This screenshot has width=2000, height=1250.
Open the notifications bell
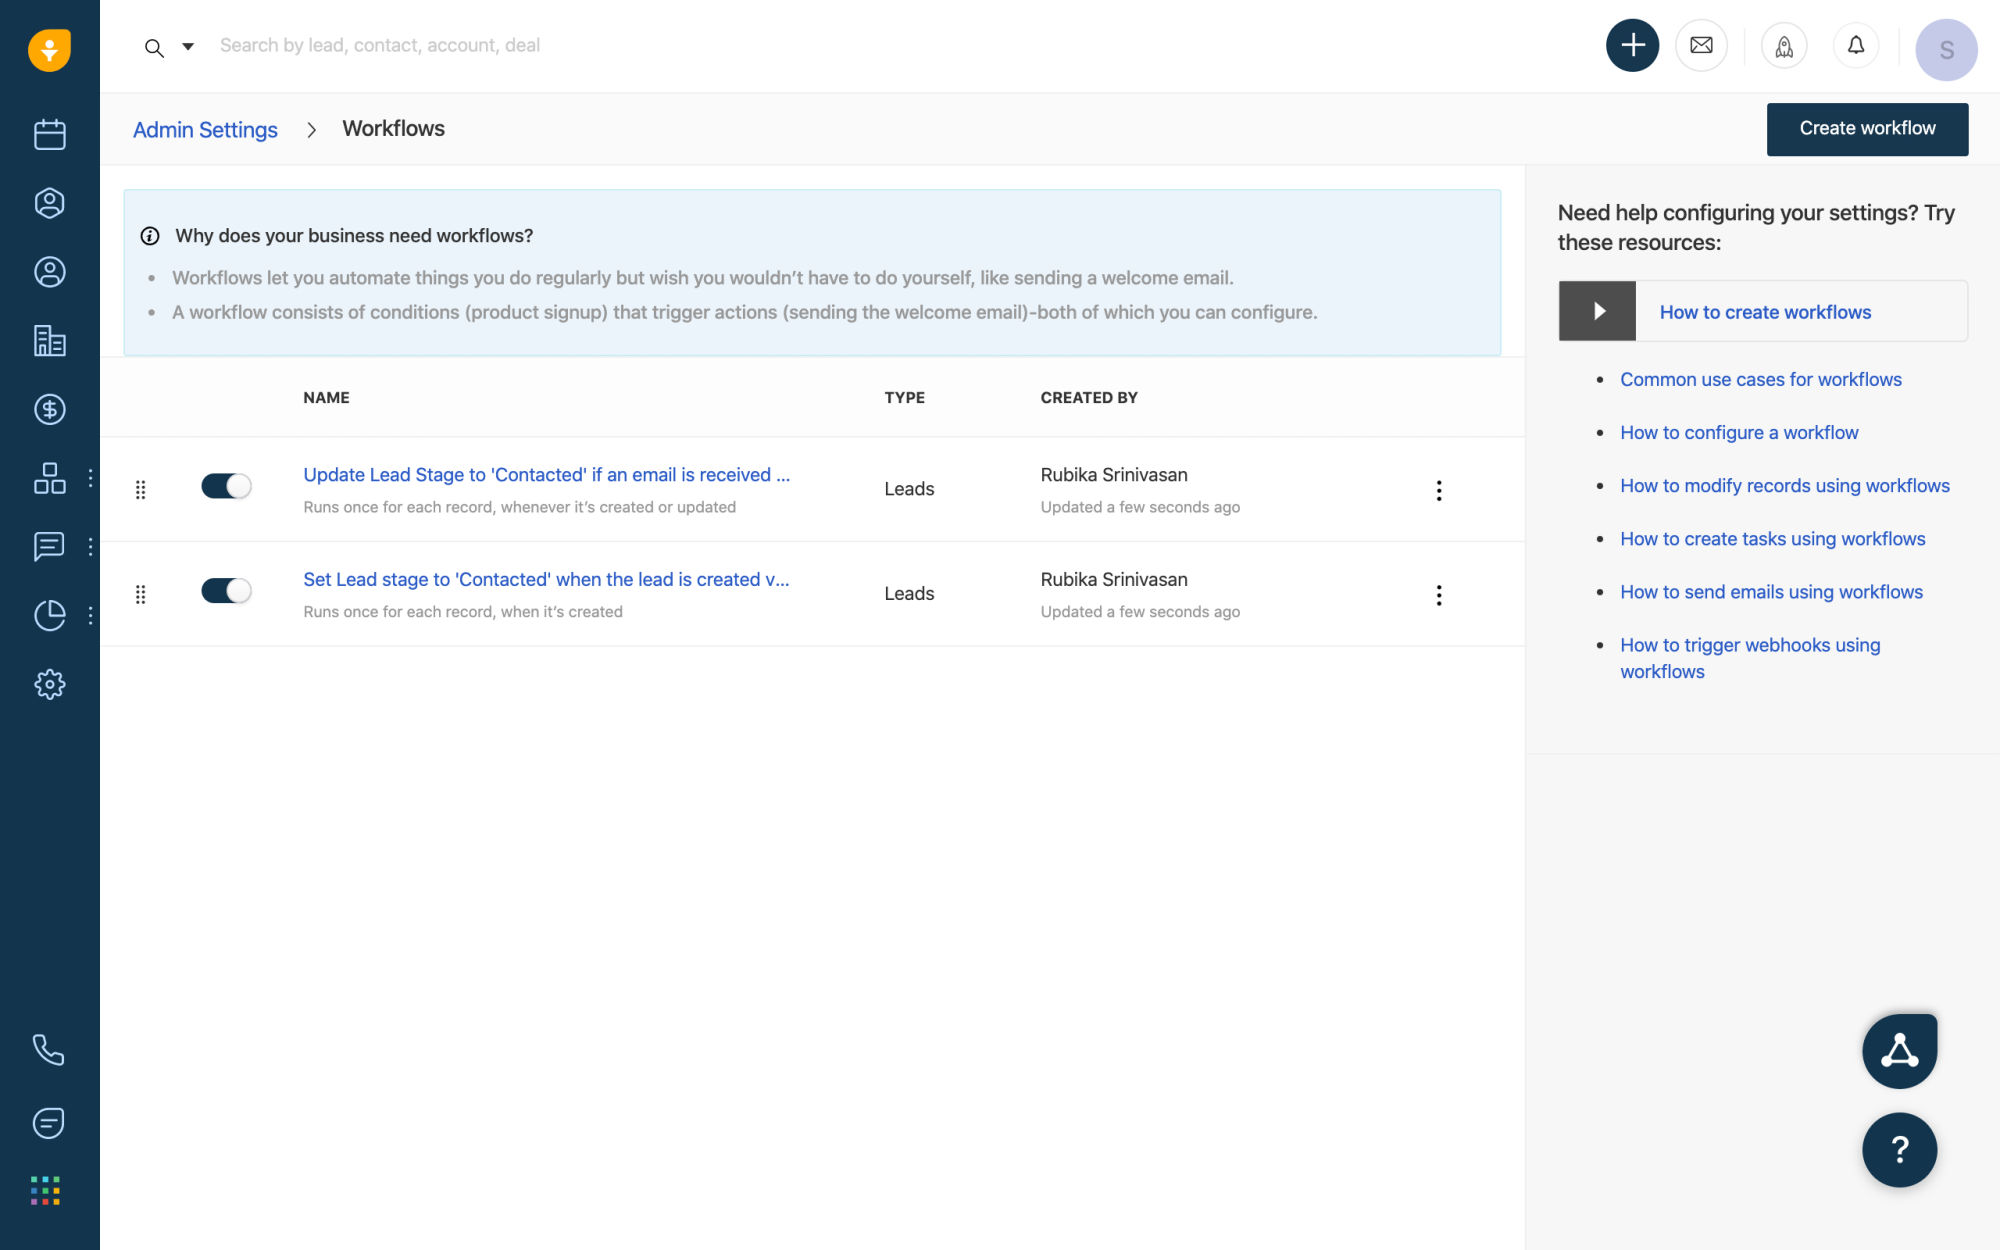[x=1856, y=46]
